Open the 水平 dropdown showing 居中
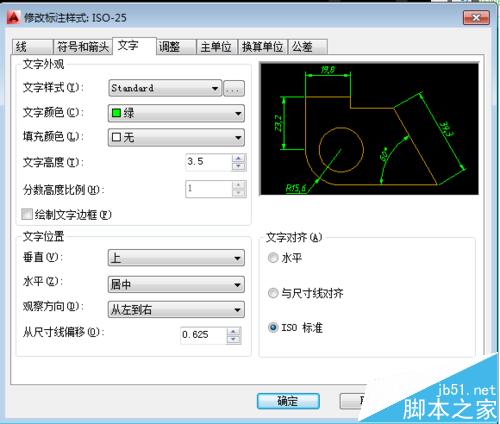The image size is (500, 424). (x=176, y=285)
